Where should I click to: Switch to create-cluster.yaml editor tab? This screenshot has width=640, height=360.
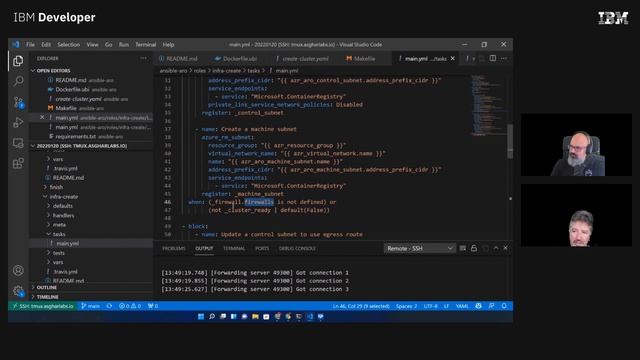click(302, 58)
